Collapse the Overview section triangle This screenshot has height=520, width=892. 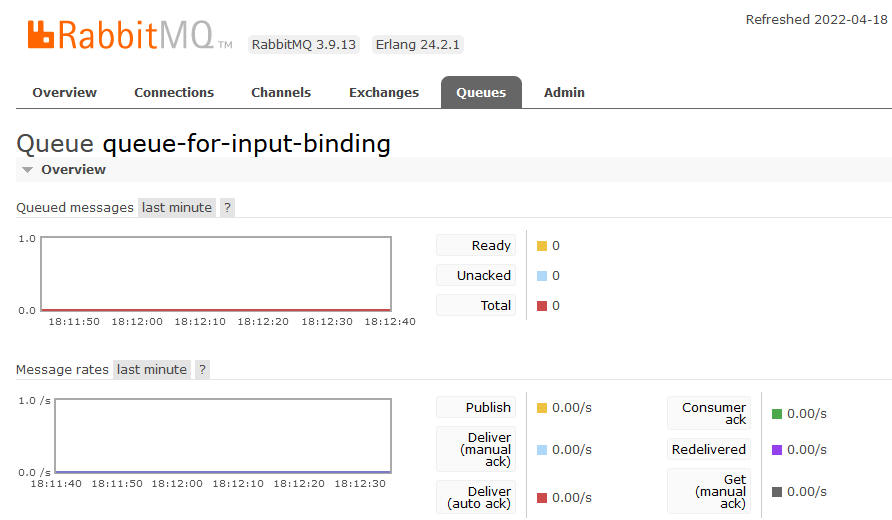(x=27, y=170)
